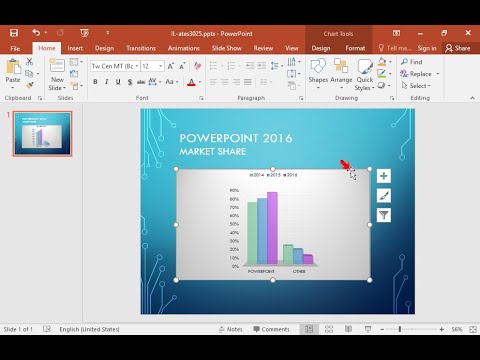Select the Format Painter brush icon

click(x=30, y=85)
